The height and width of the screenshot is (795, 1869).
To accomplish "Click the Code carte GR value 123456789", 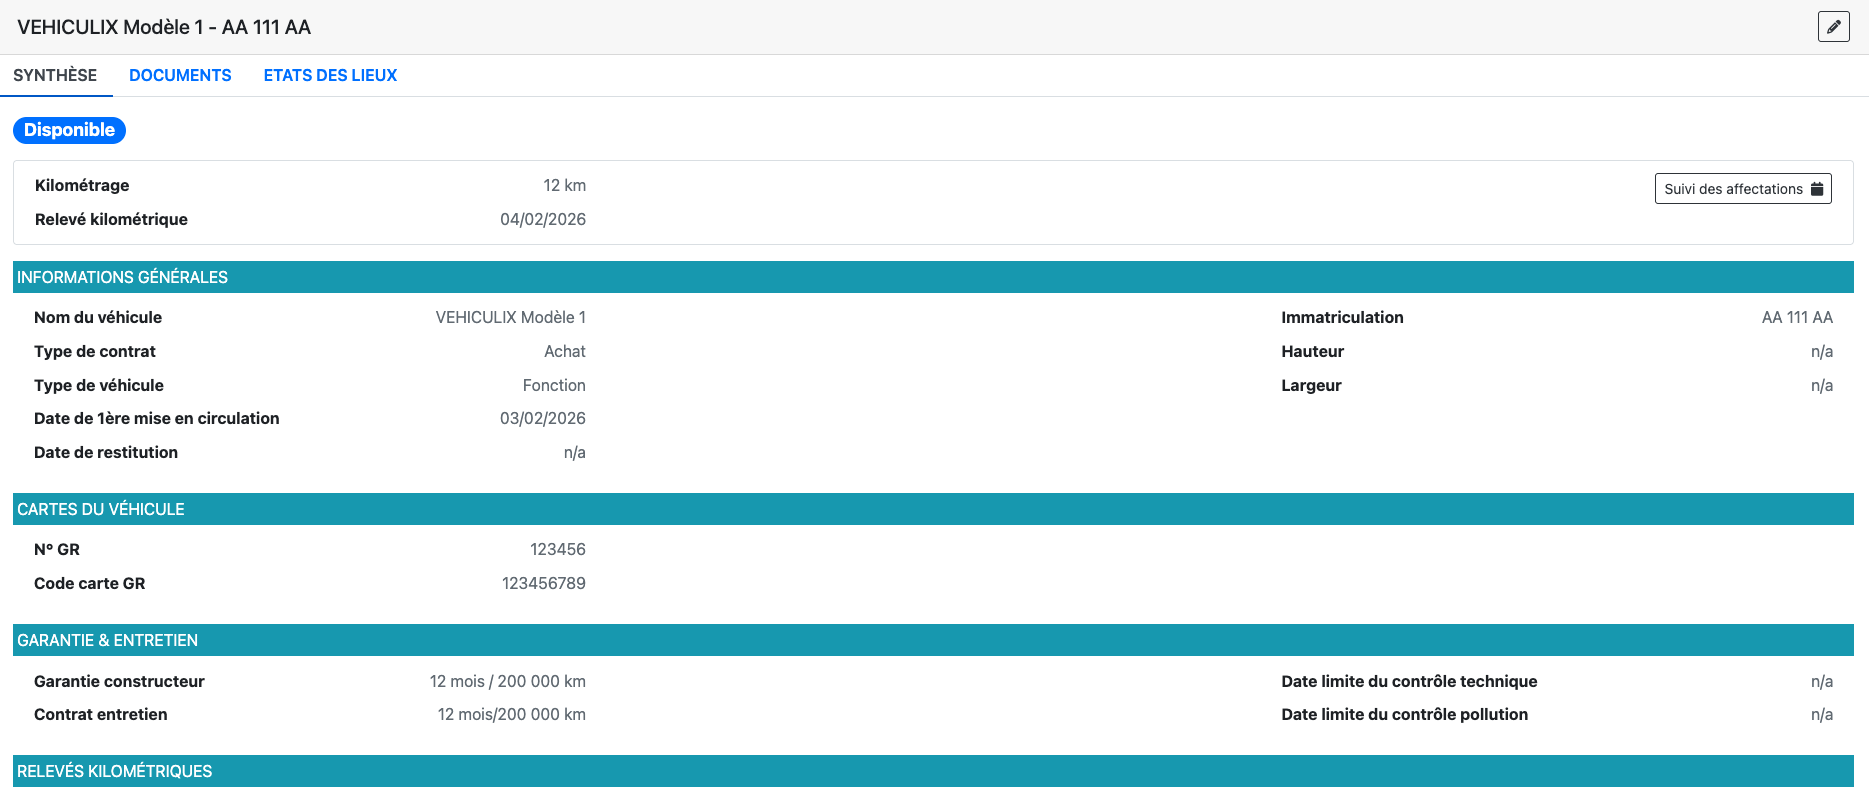I will [x=543, y=584].
